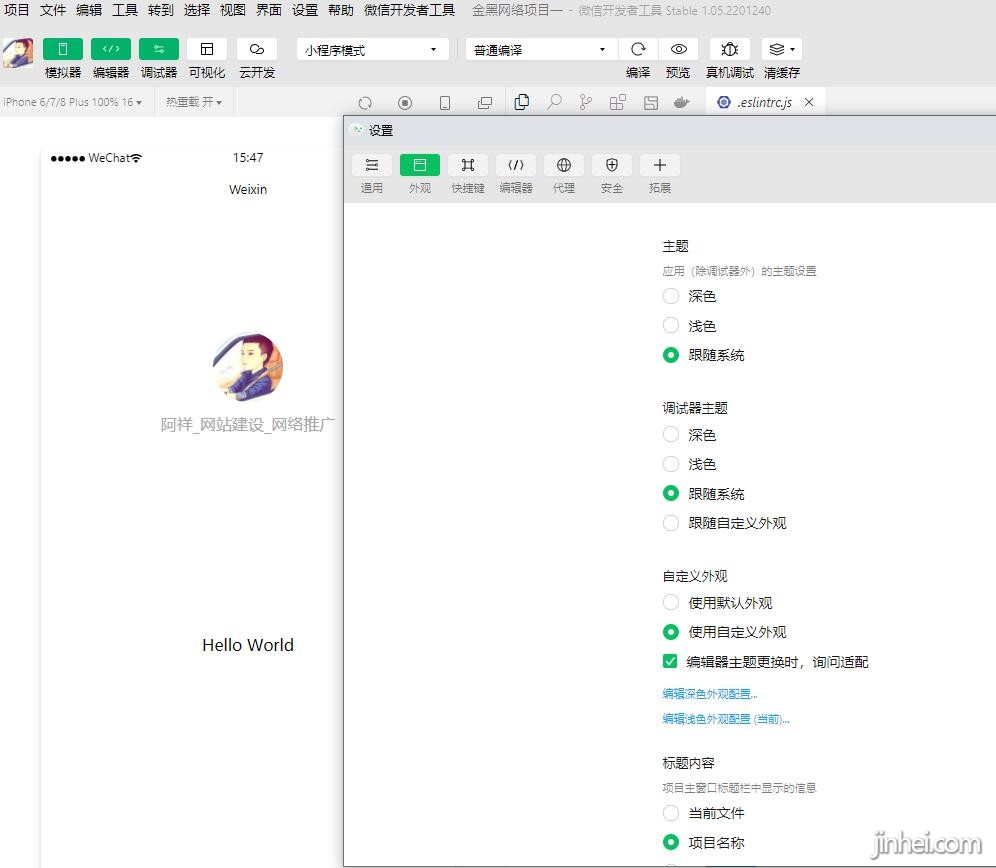Select 浅色 under 调试器主题

click(671, 464)
